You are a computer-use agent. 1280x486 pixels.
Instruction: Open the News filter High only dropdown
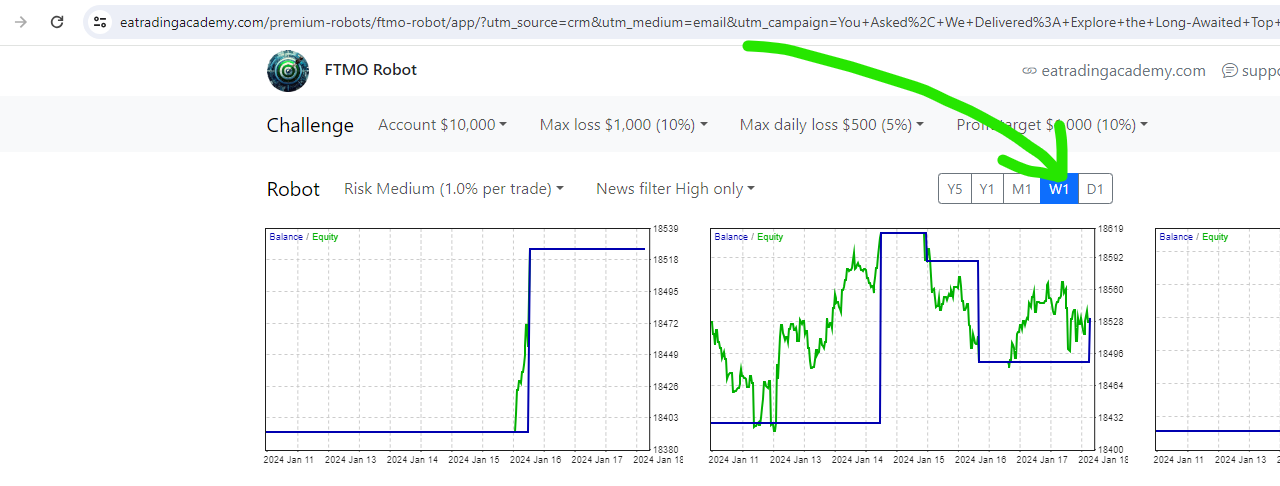675,188
